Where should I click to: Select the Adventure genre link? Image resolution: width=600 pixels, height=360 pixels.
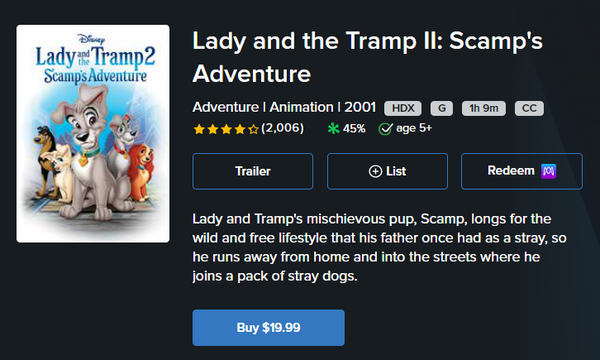click(226, 108)
